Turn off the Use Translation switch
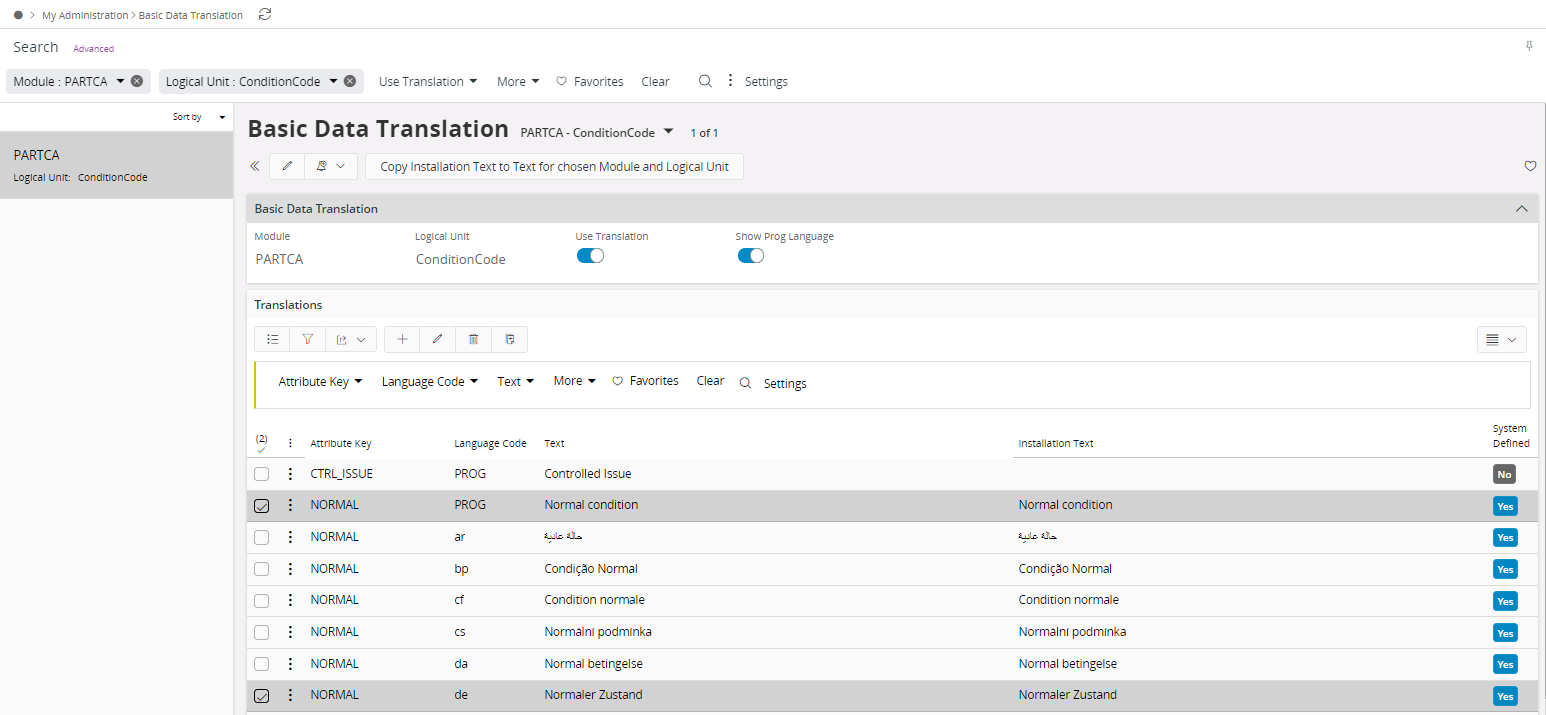The image size is (1546, 715). coord(590,256)
